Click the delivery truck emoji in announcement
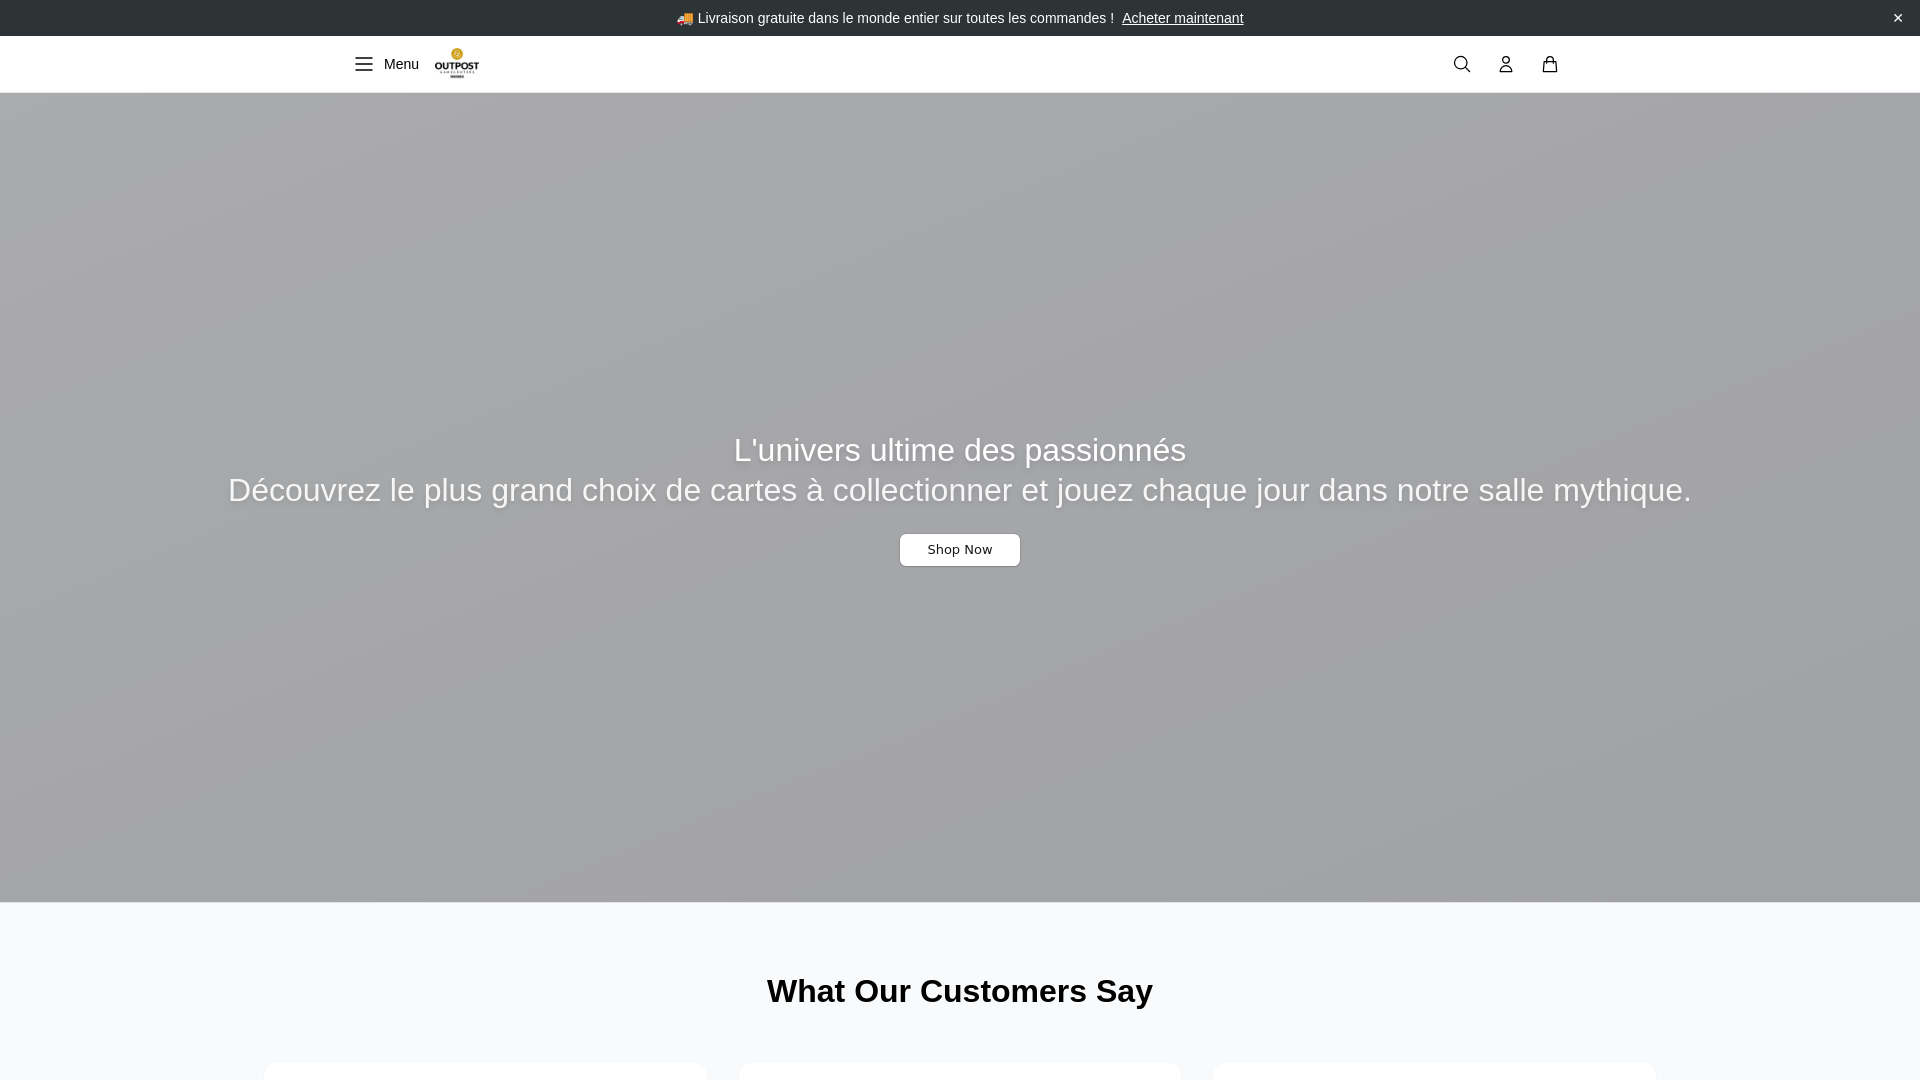1920x1080 pixels. 685,18
